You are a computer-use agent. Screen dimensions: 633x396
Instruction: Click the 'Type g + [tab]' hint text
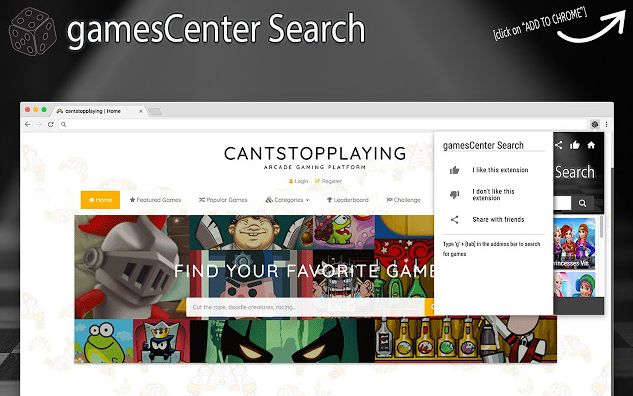[491, 249]
